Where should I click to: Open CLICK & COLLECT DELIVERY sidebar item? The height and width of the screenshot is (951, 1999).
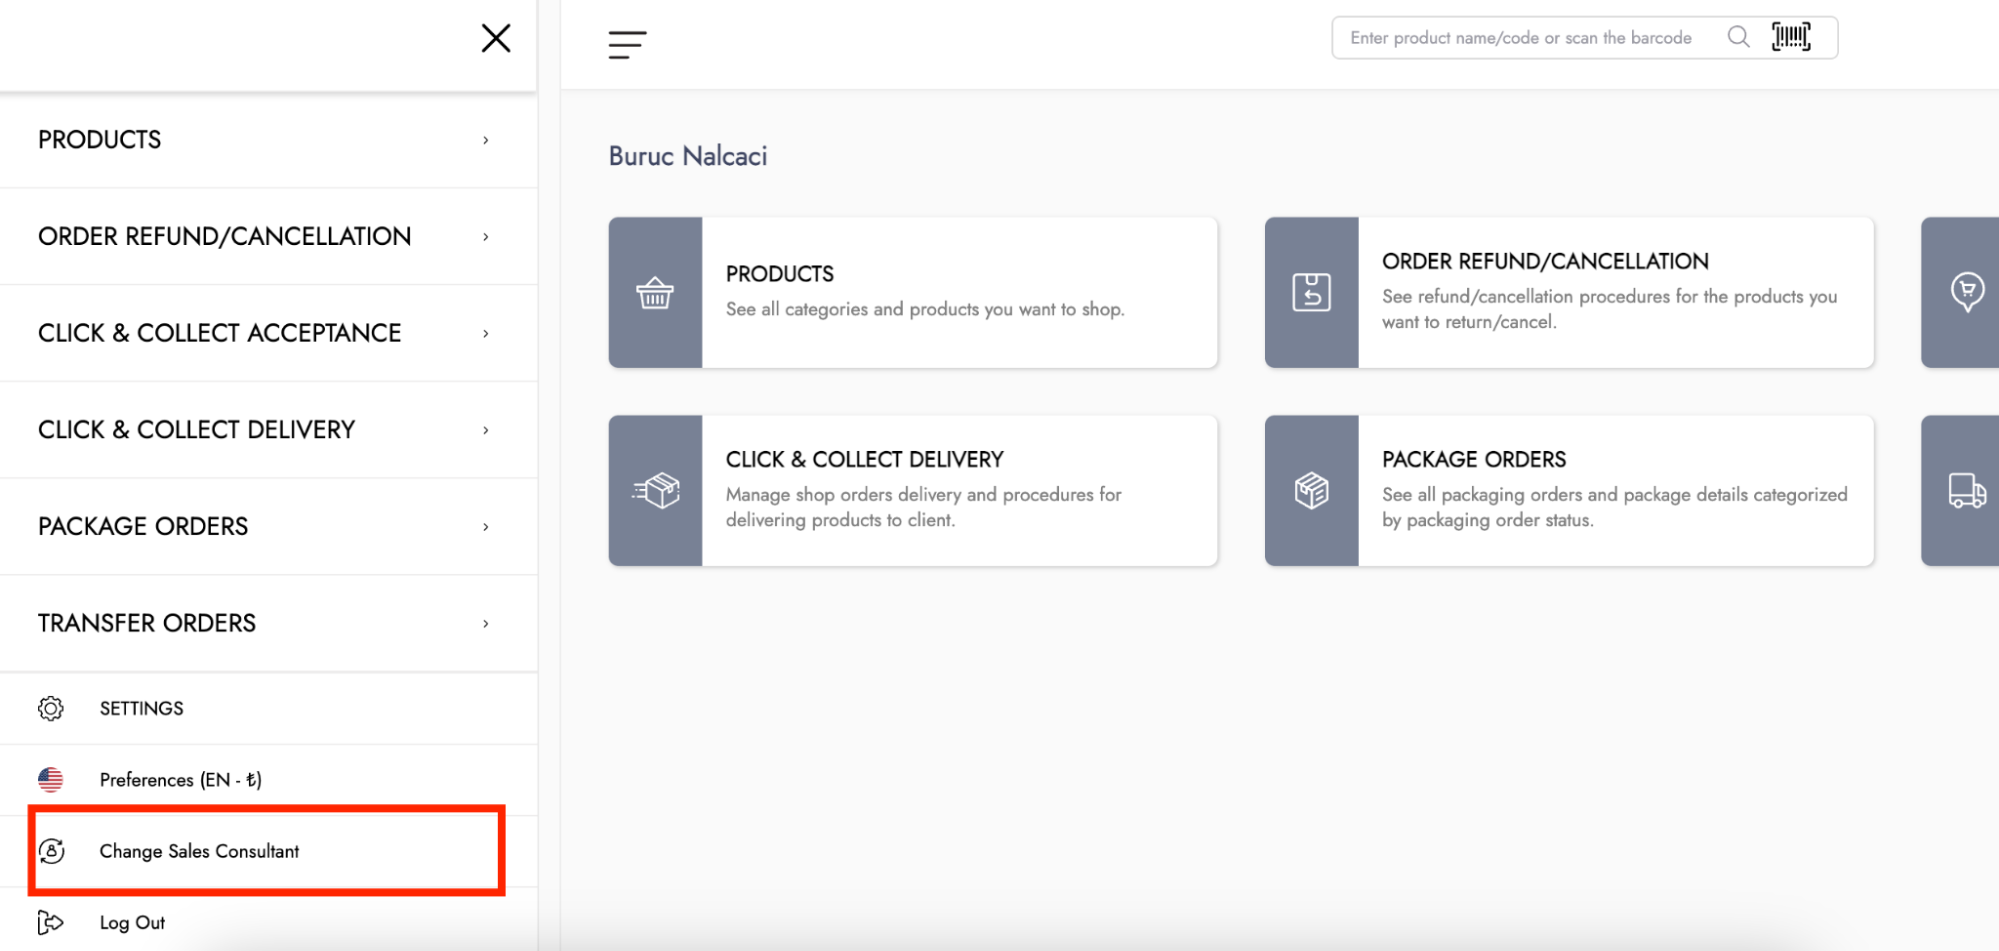[197, 430]
